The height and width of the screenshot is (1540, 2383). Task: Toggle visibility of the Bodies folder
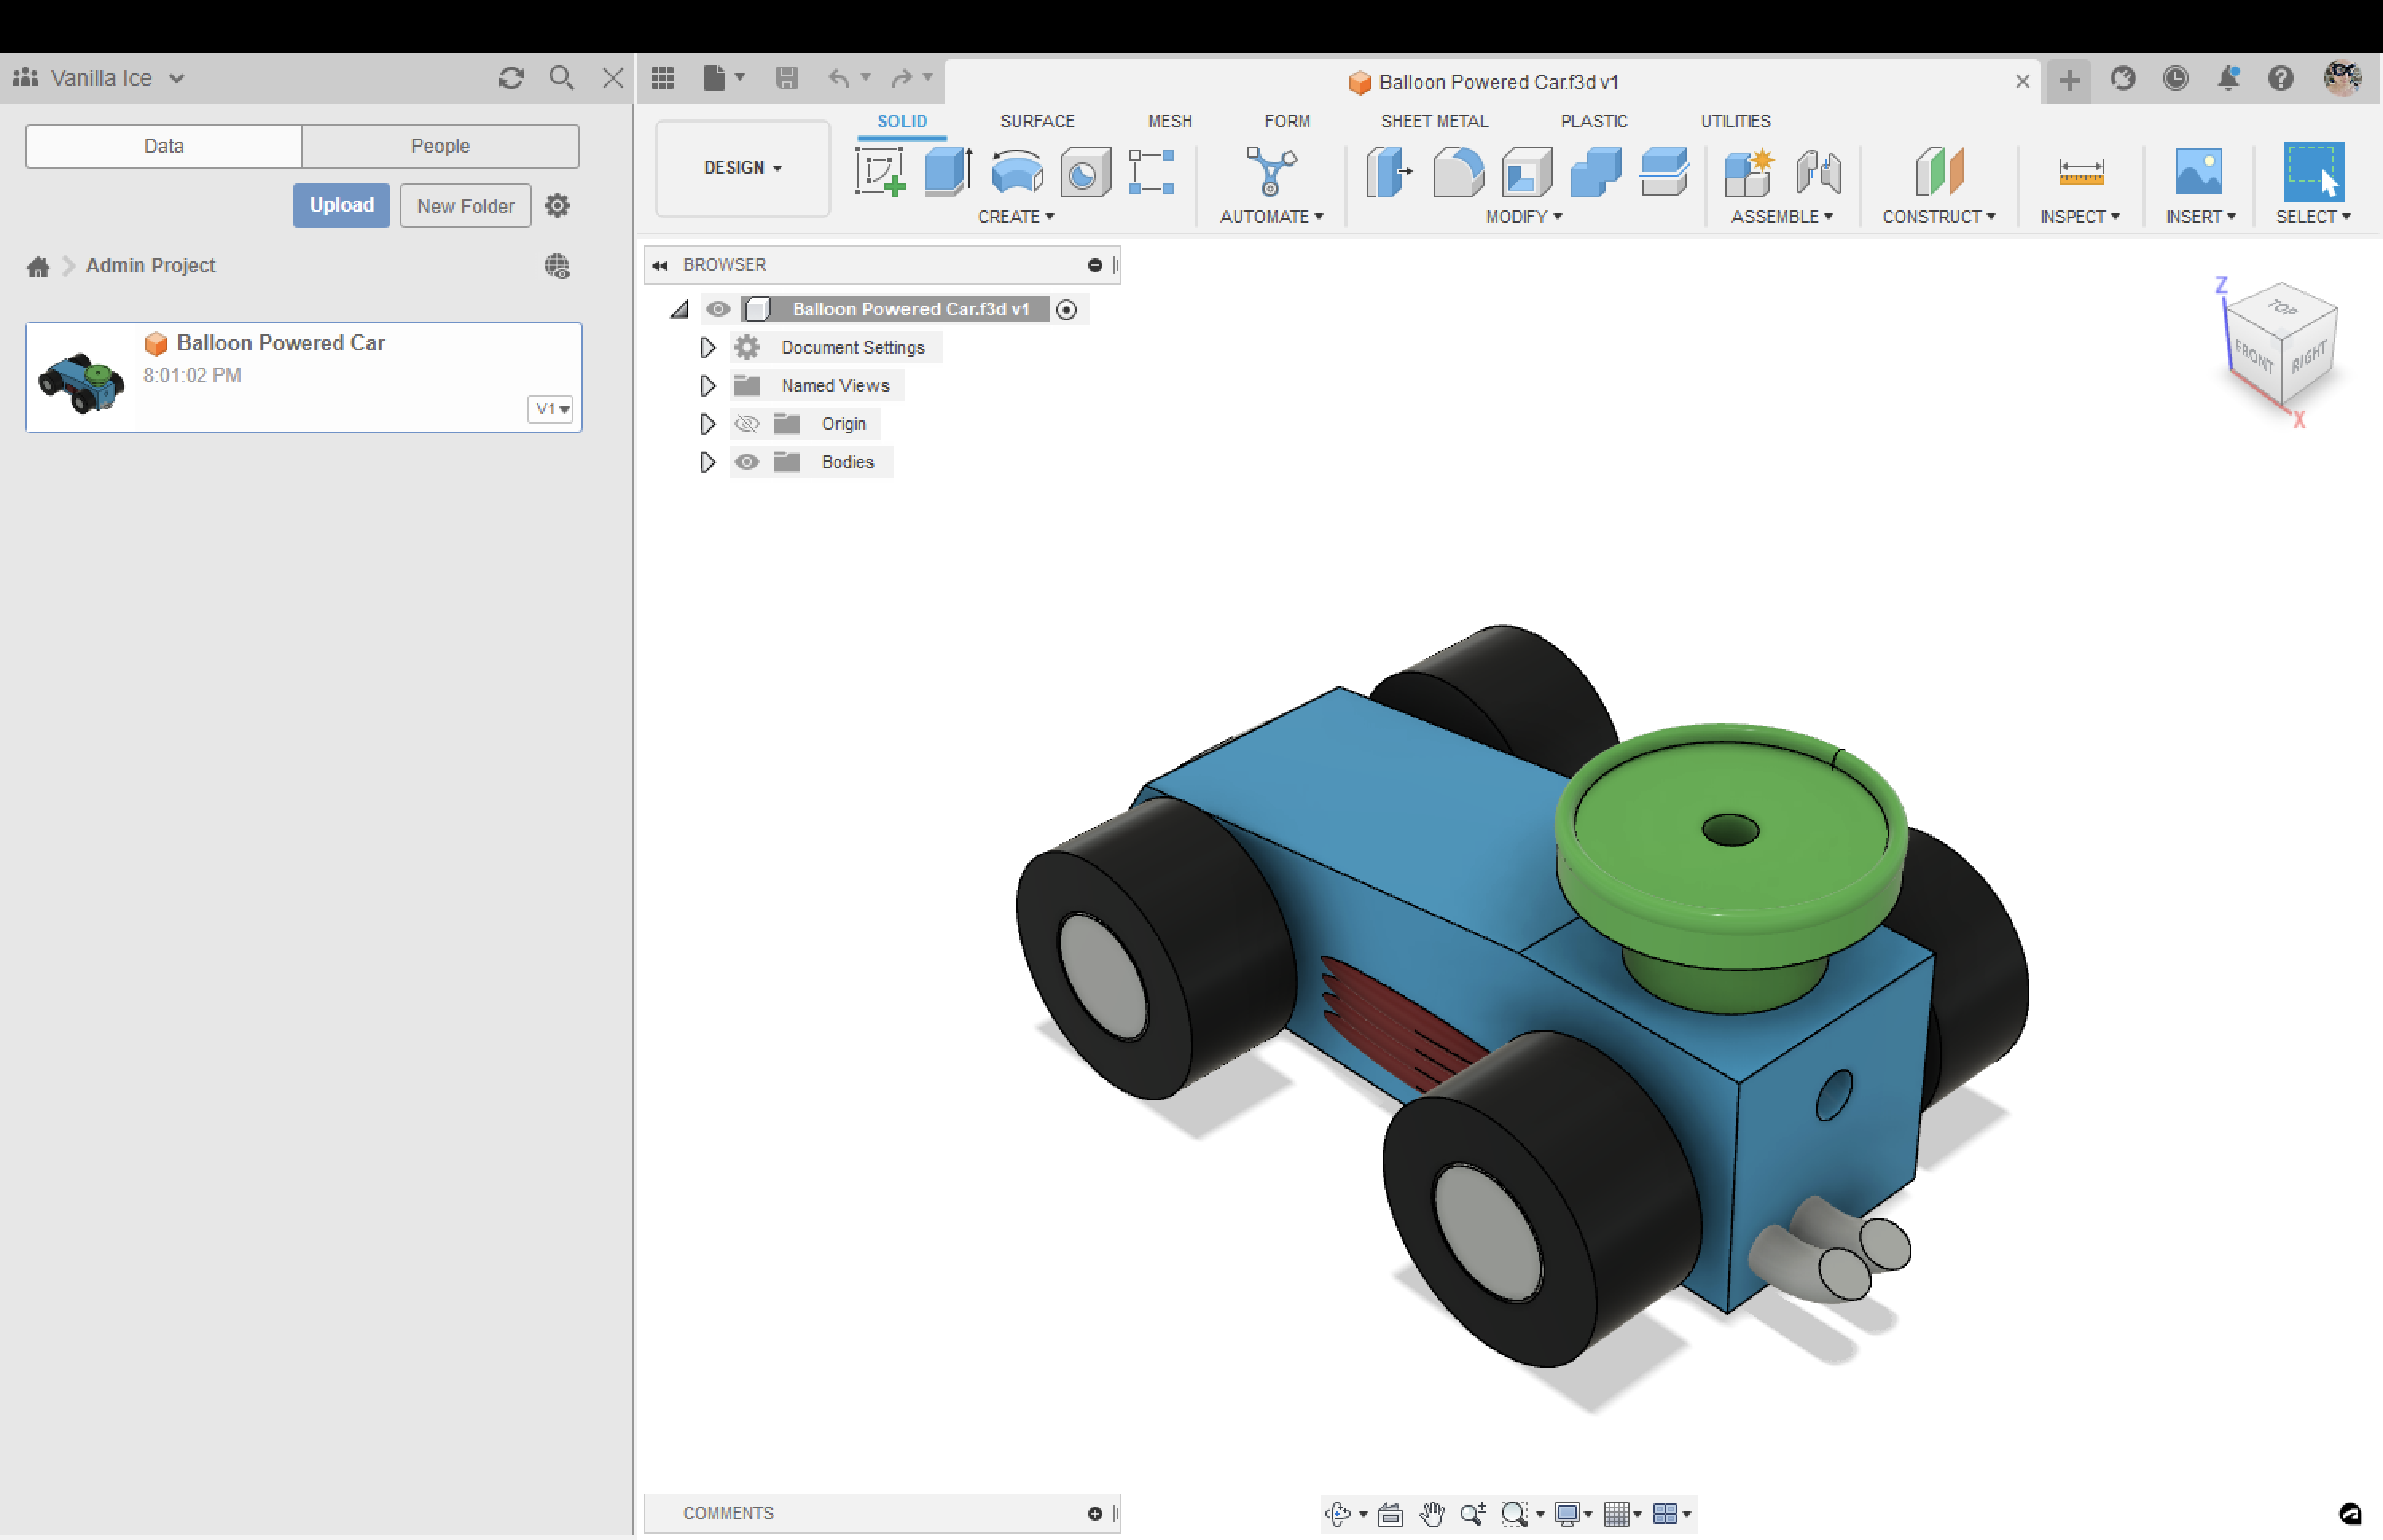[745, 462]
